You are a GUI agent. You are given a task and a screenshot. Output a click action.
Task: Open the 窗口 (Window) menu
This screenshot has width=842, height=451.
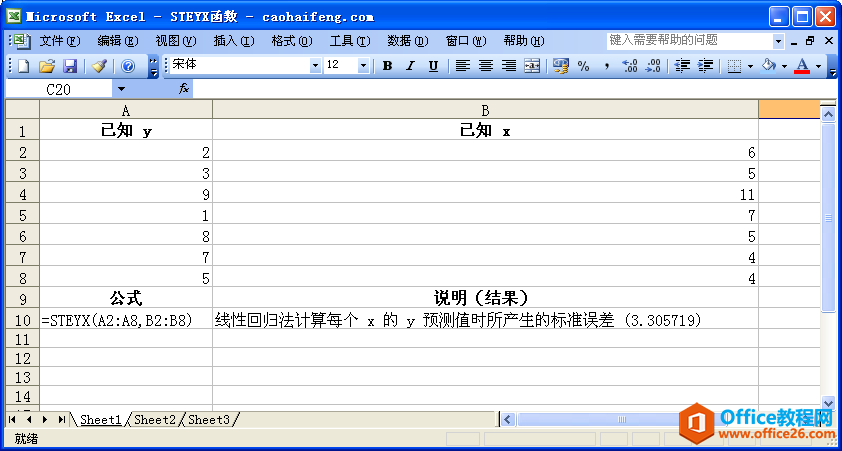466,41
